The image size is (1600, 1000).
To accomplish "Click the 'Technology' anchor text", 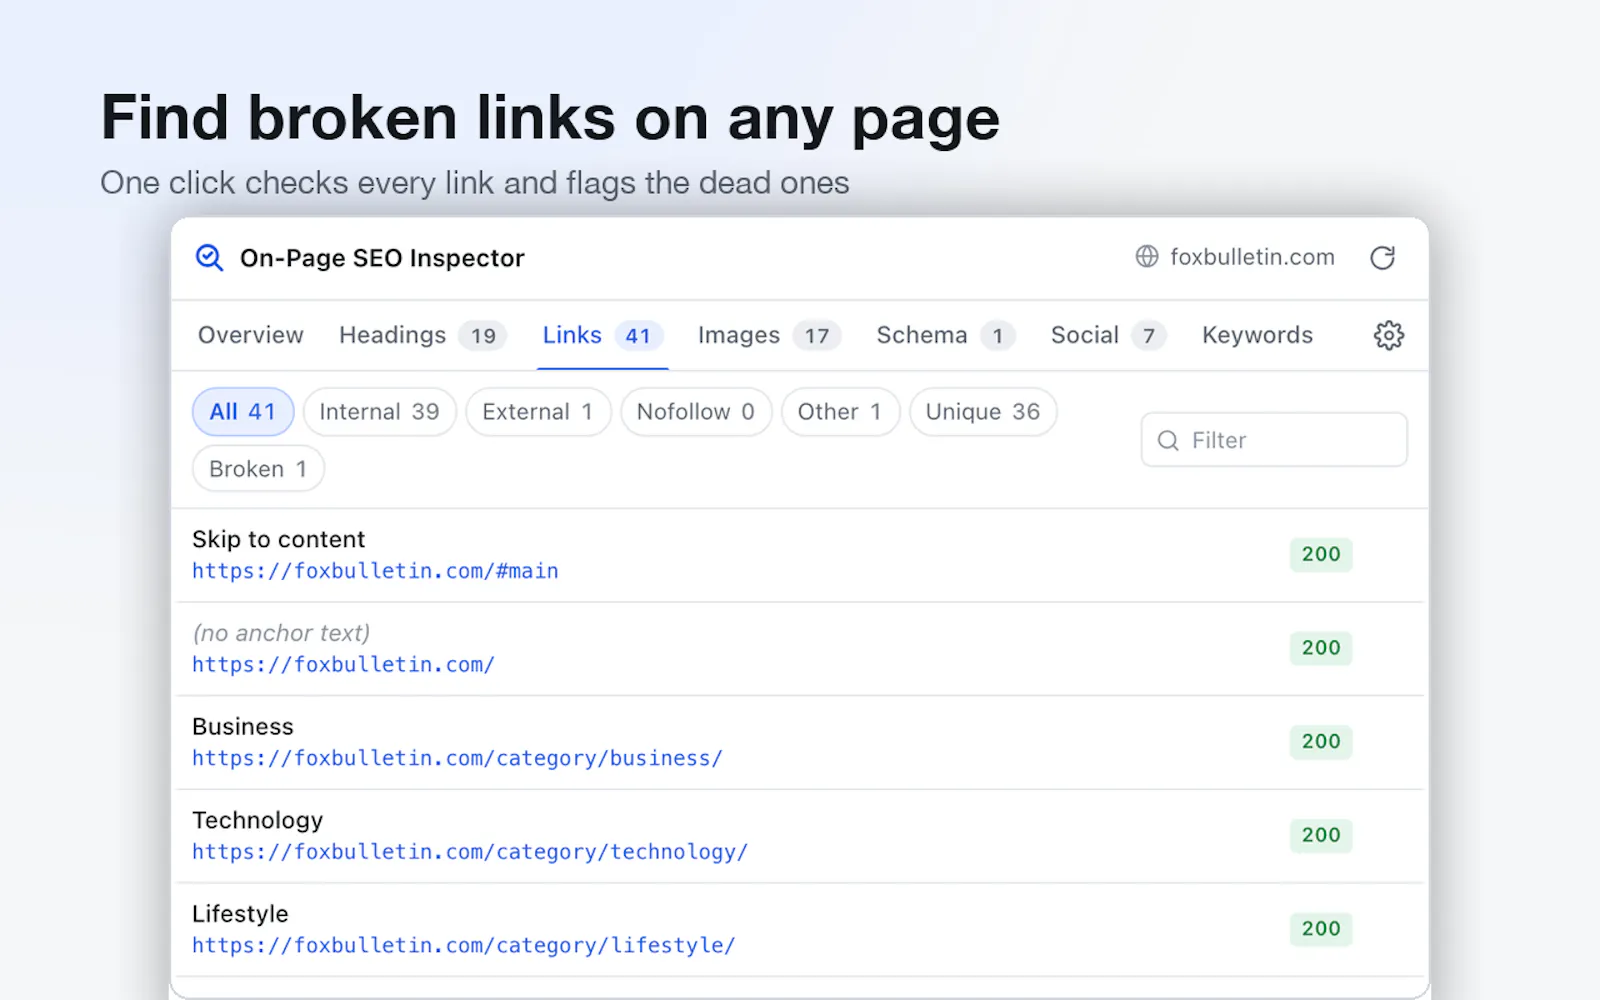I will click(x=257, y=821).
